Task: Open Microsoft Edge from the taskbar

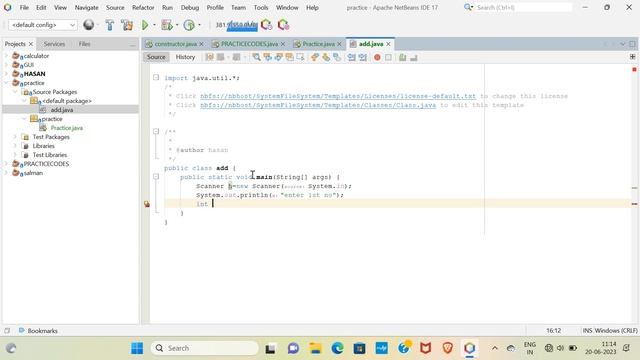Action: coord(338,348)
